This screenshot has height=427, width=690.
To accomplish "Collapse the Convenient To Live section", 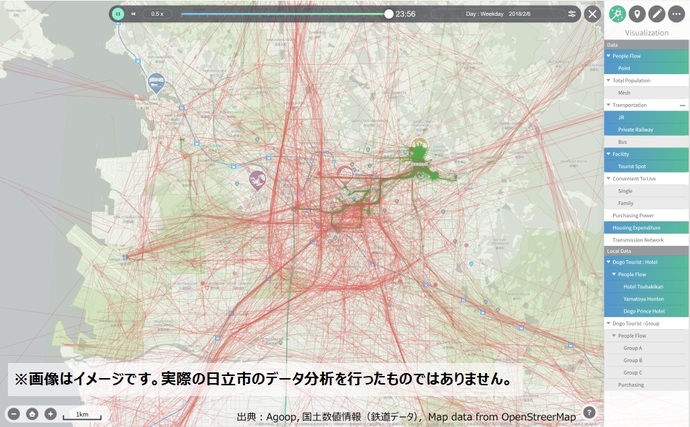I will tap(609, 178).
